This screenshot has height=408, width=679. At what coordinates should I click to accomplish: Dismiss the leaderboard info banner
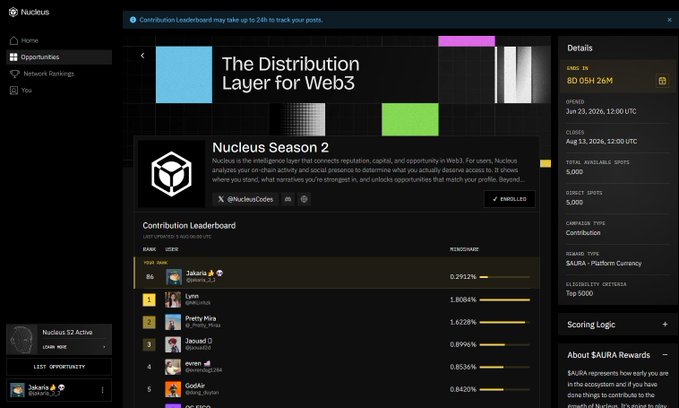point(669,20)
